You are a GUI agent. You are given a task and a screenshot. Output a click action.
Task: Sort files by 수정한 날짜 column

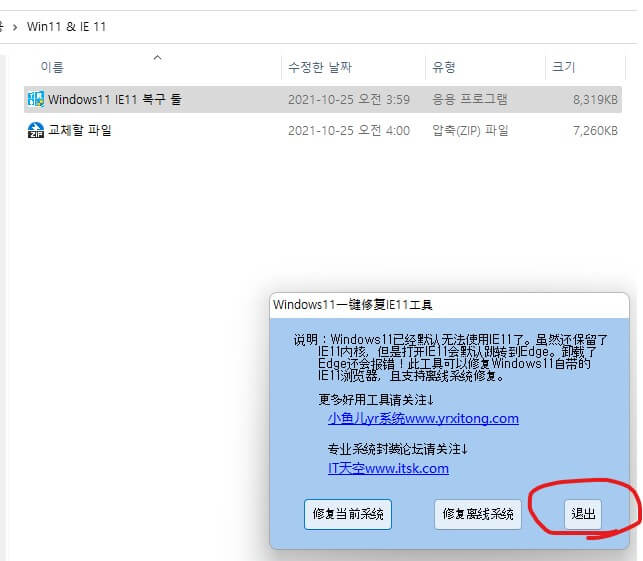(319, 67)
